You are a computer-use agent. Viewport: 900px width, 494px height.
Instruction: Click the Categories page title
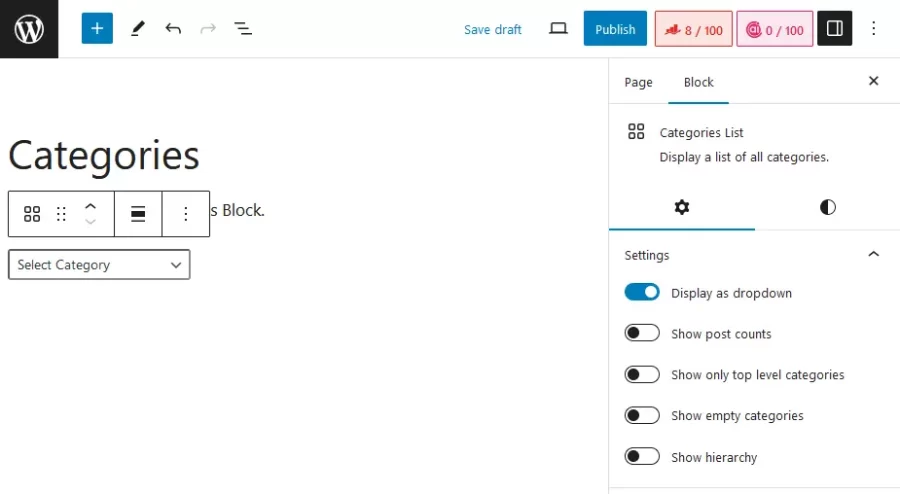[104, 155]
